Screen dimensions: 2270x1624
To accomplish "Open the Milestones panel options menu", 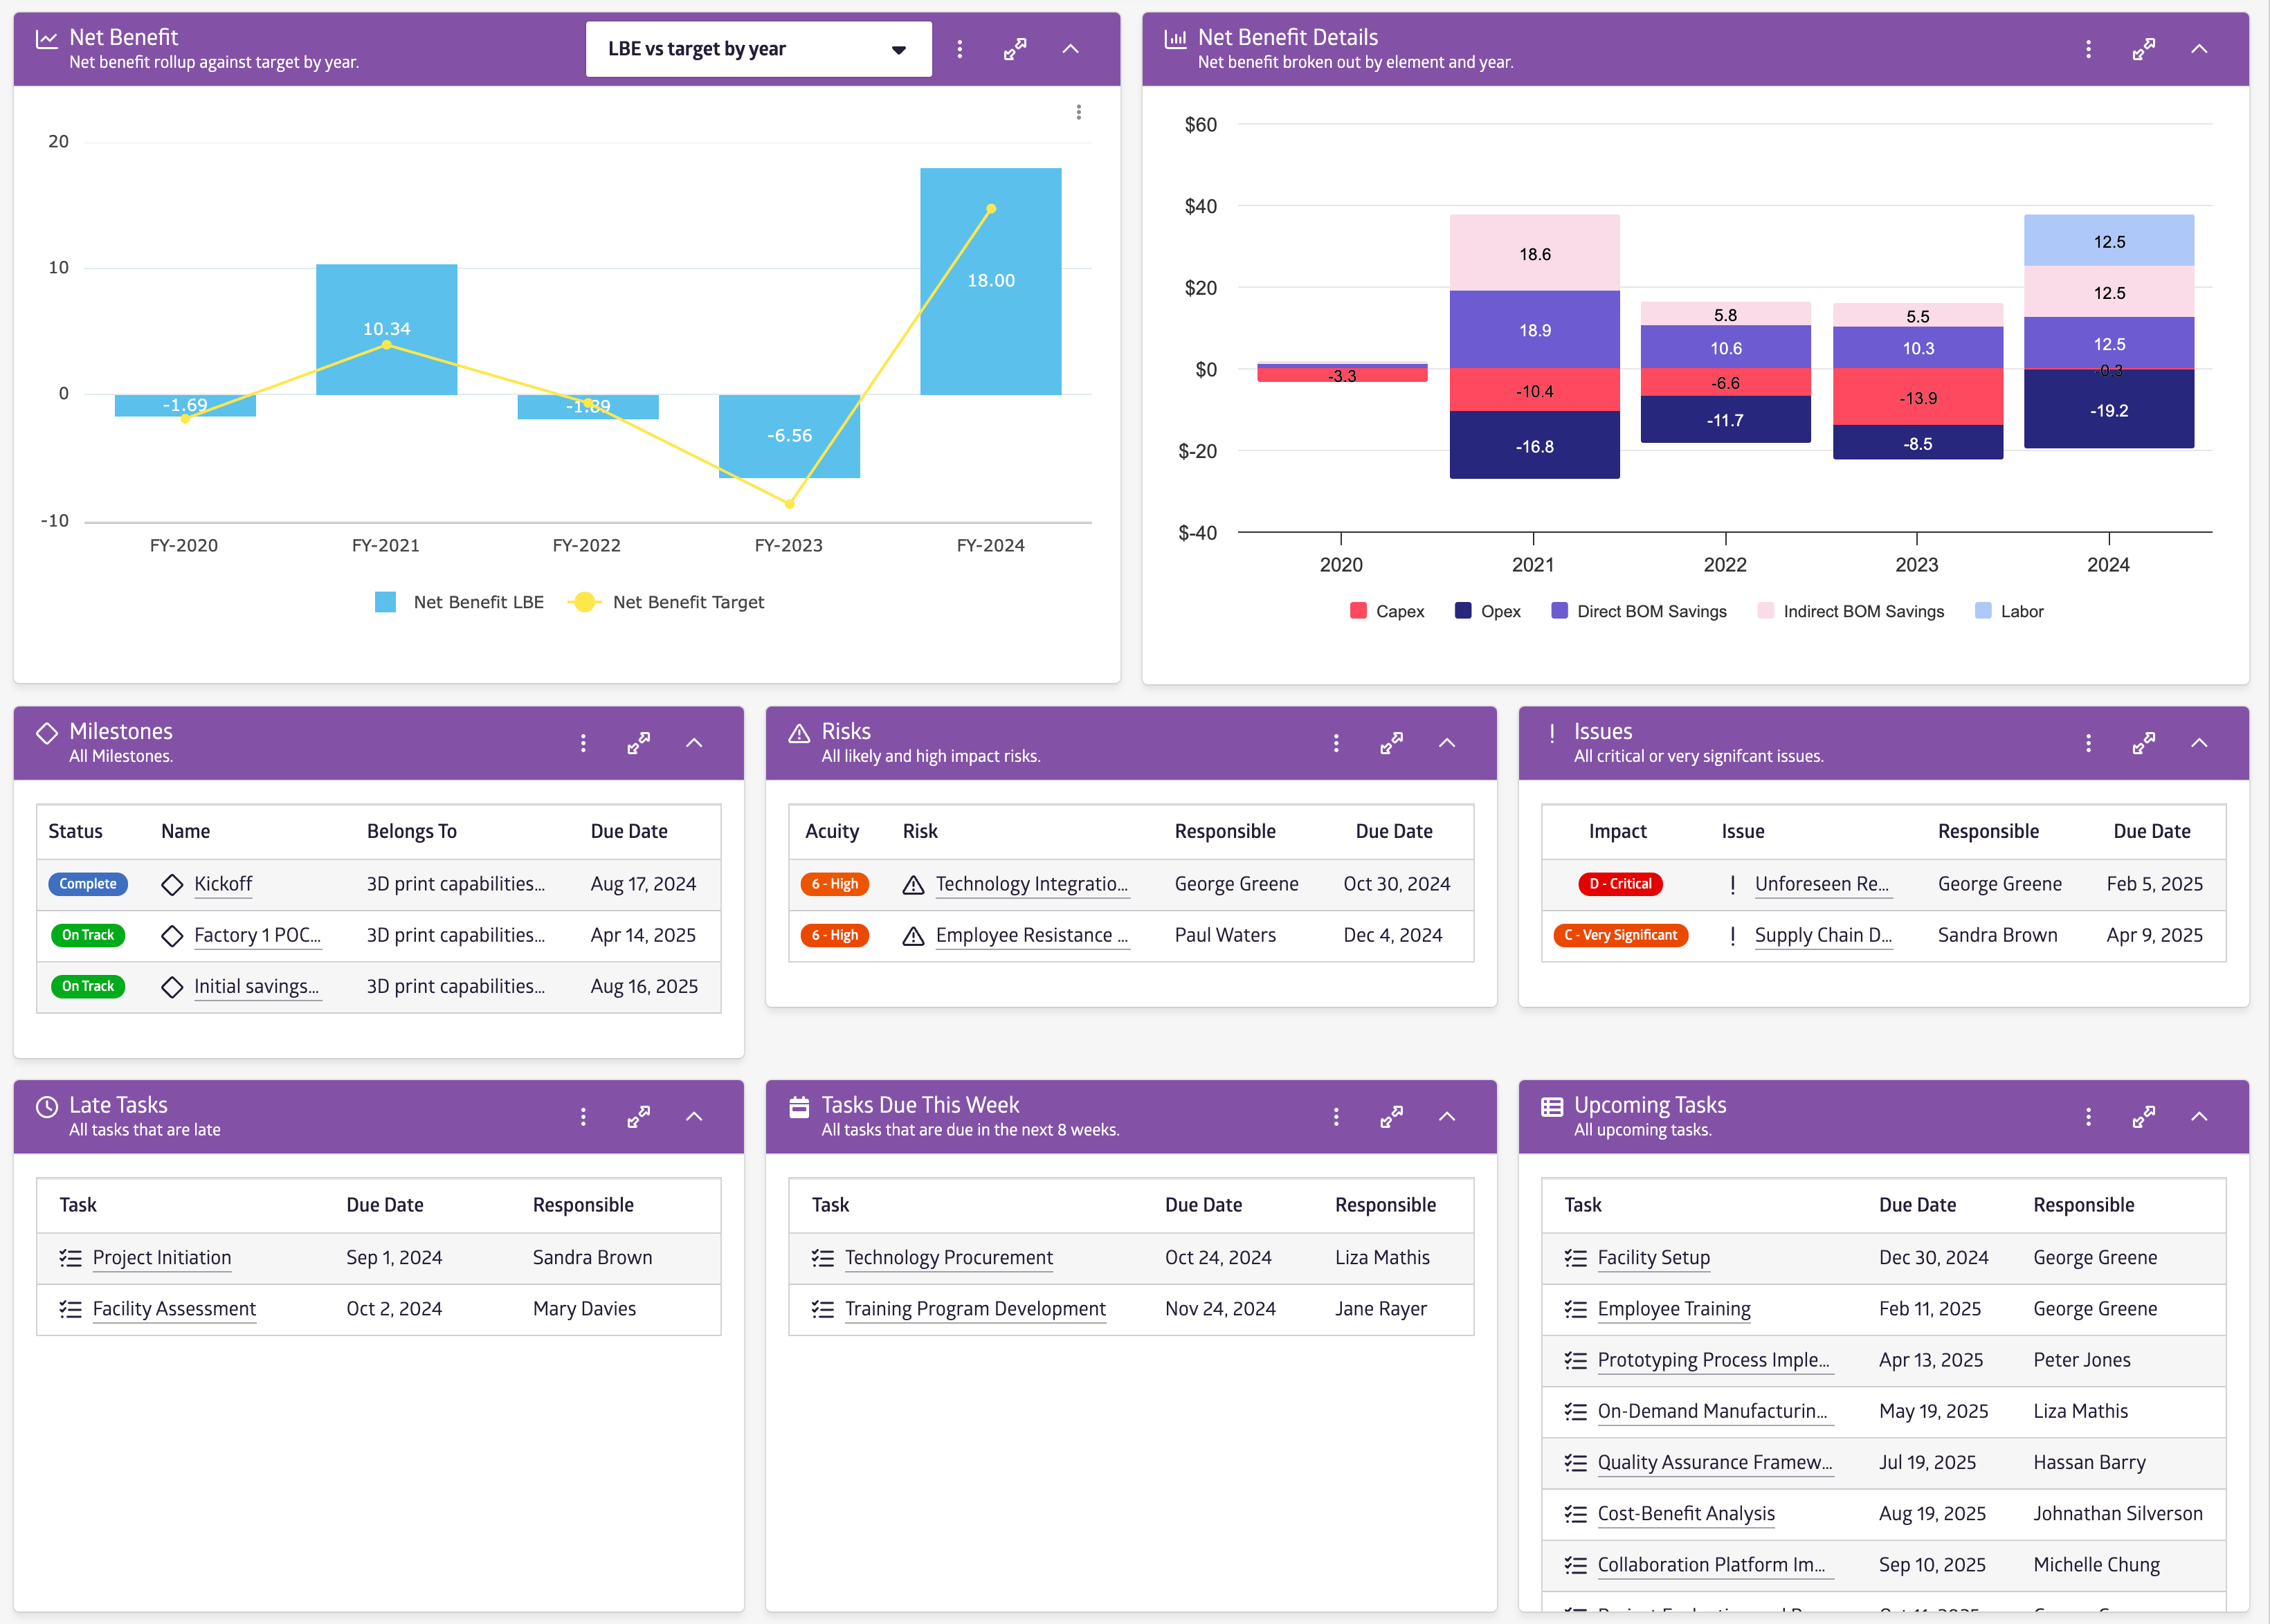I will 583,743.
